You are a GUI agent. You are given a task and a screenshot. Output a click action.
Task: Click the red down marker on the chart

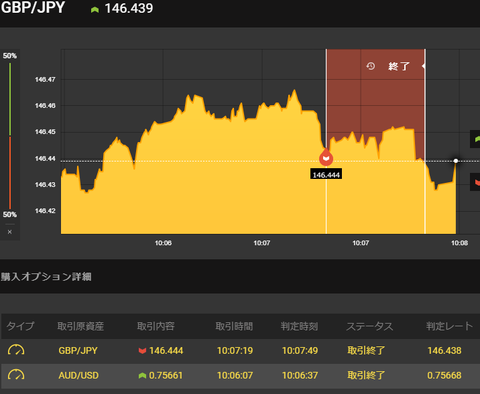point(326,158)
